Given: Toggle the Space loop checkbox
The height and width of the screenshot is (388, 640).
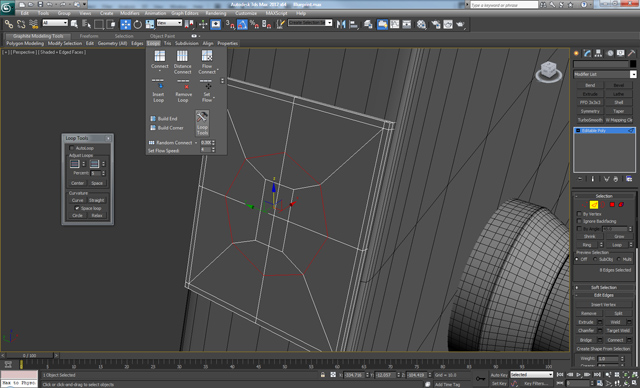Looking at the screenshot, I should [x=77, y=208].
